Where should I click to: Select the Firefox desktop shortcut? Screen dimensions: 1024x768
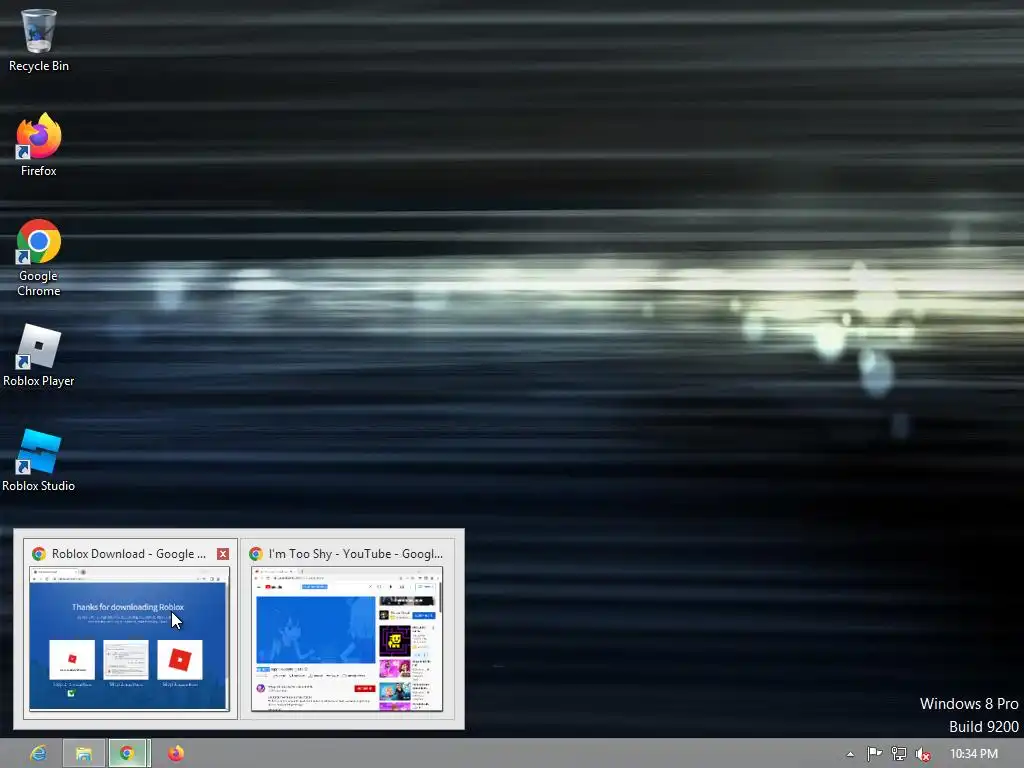click(39, 145)
